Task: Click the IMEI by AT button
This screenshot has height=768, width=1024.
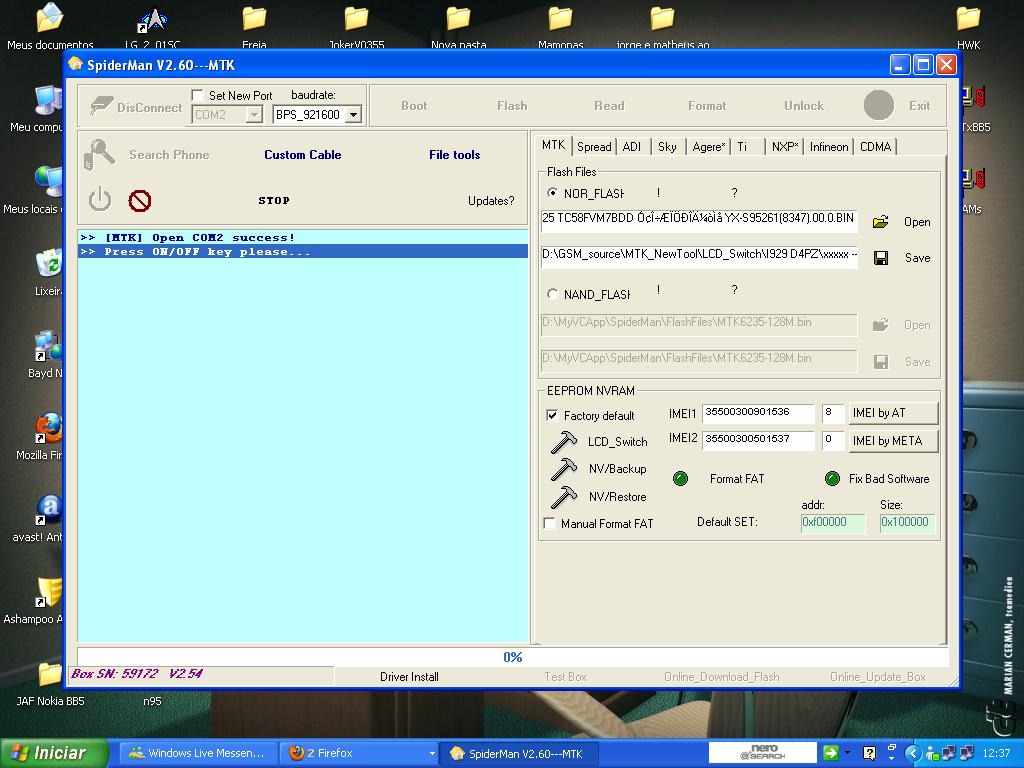Action: (893, 413)
